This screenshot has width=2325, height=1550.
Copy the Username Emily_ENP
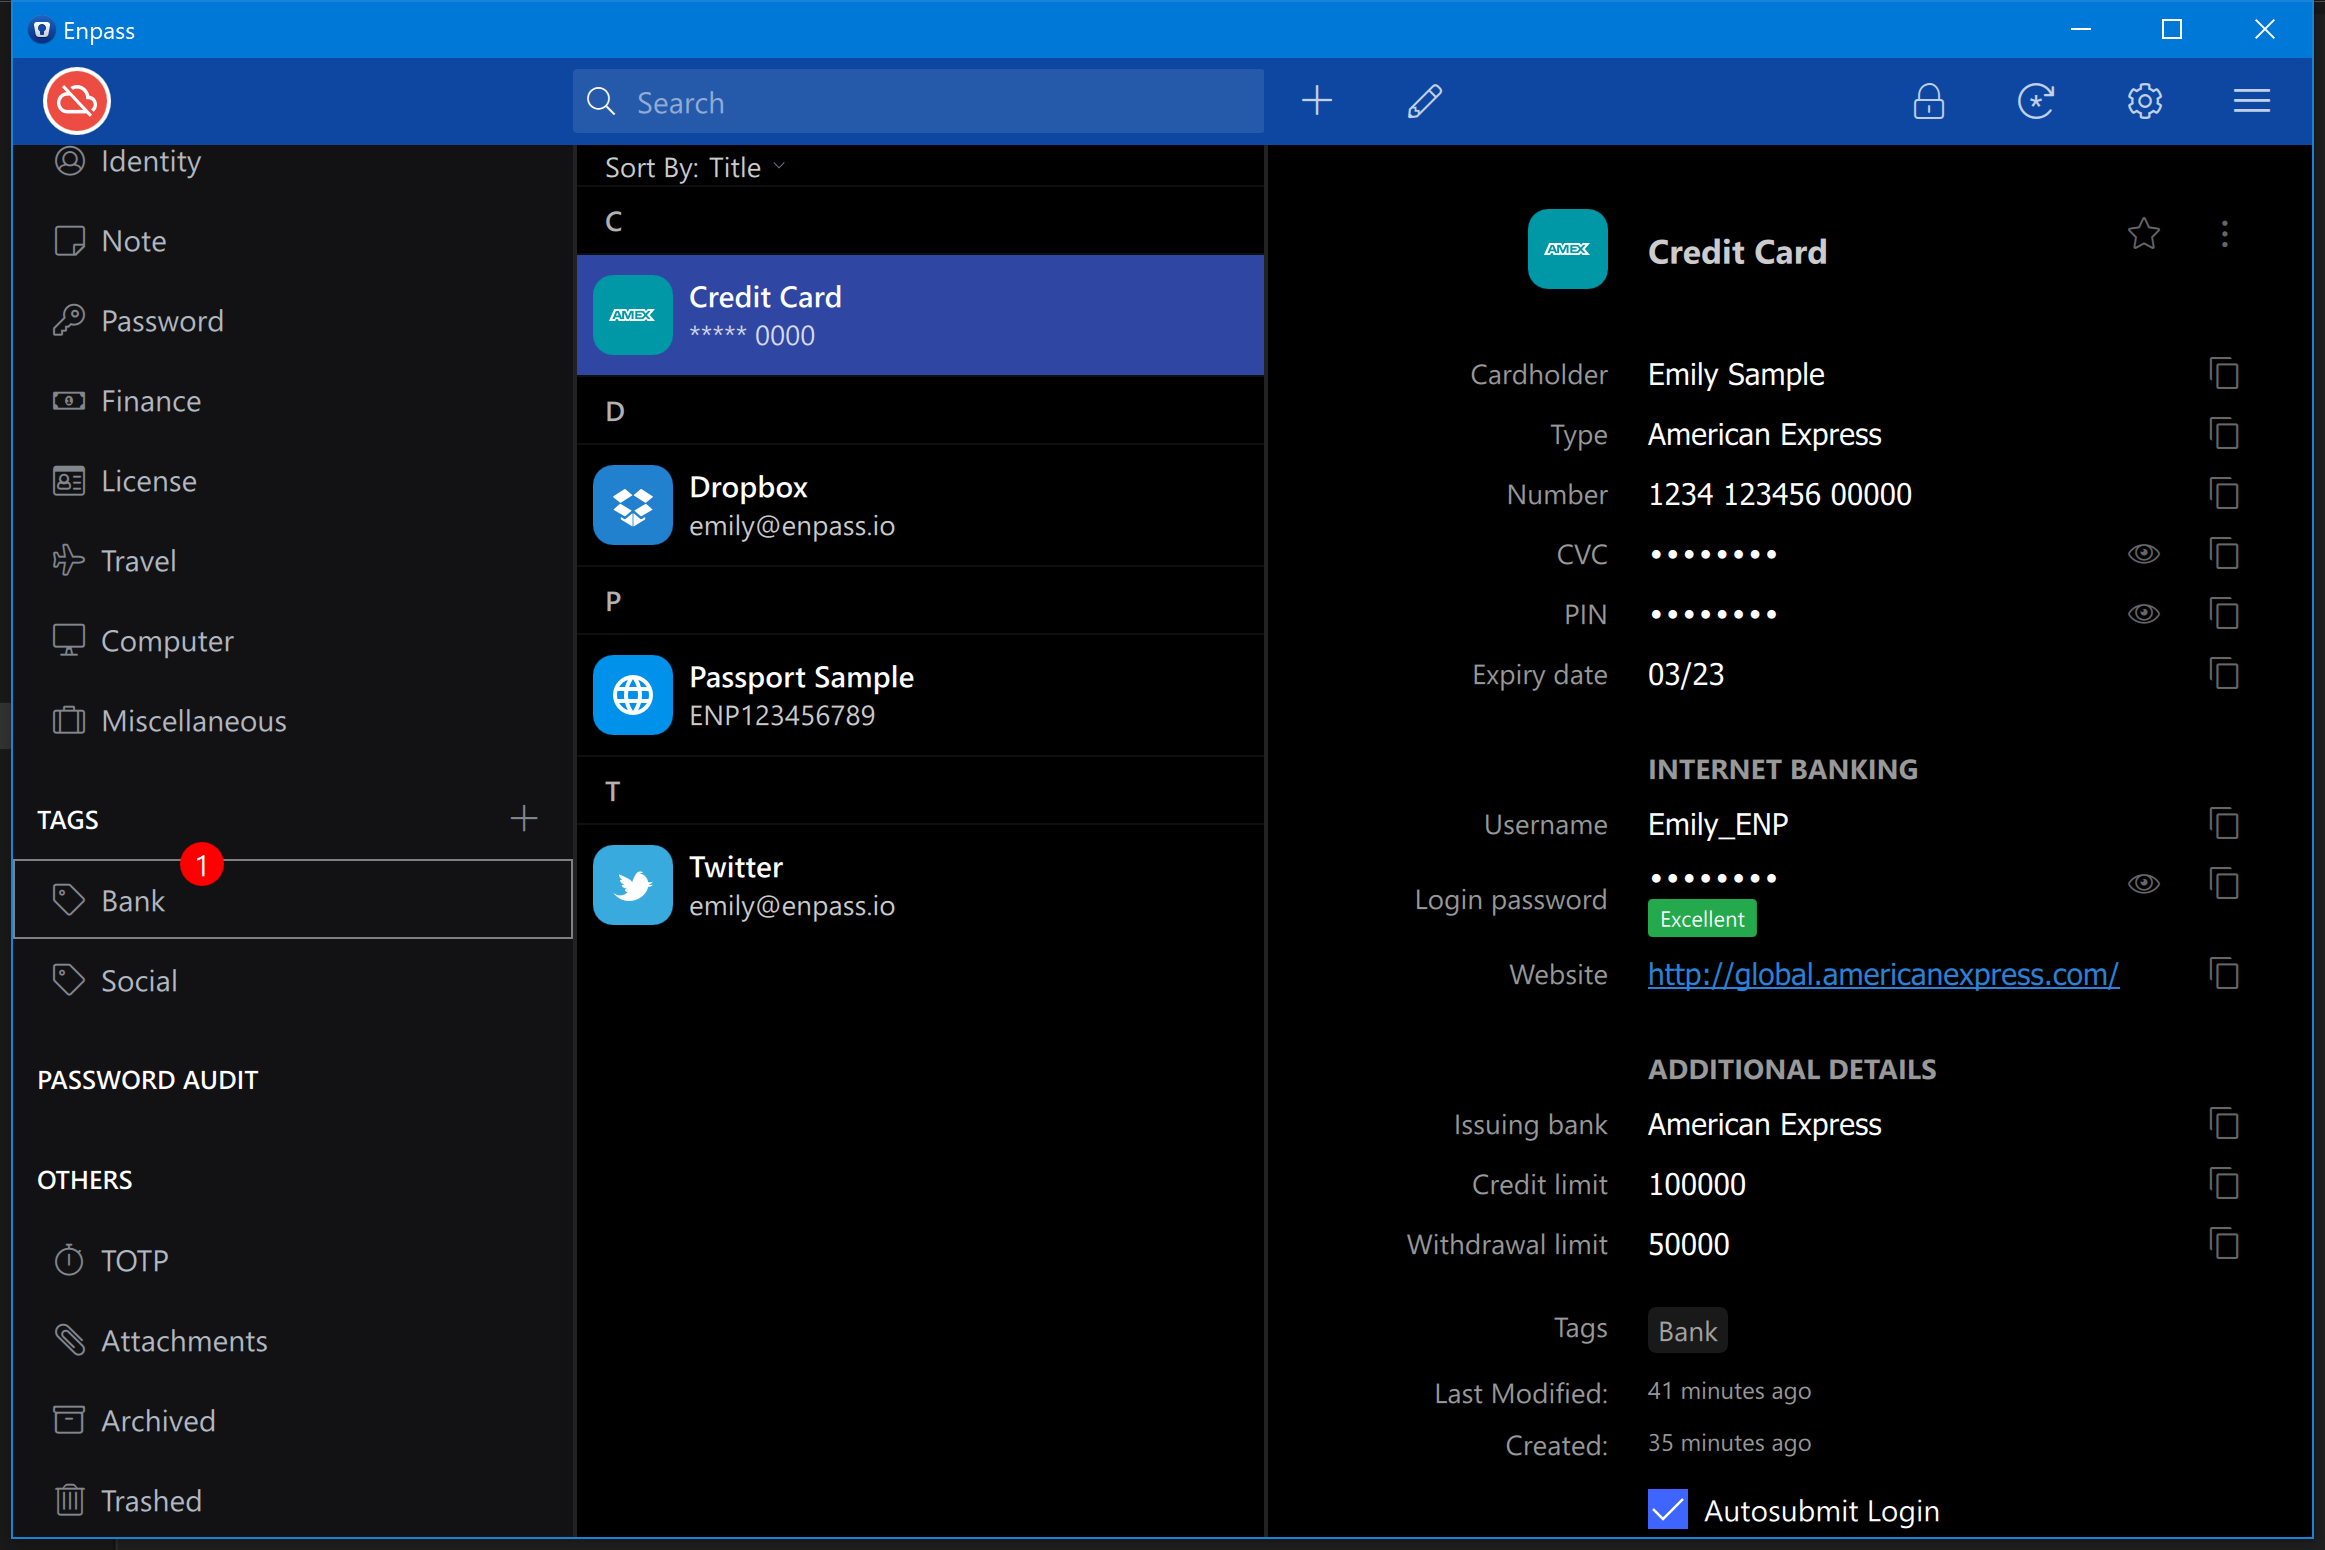pos(2224,824)
